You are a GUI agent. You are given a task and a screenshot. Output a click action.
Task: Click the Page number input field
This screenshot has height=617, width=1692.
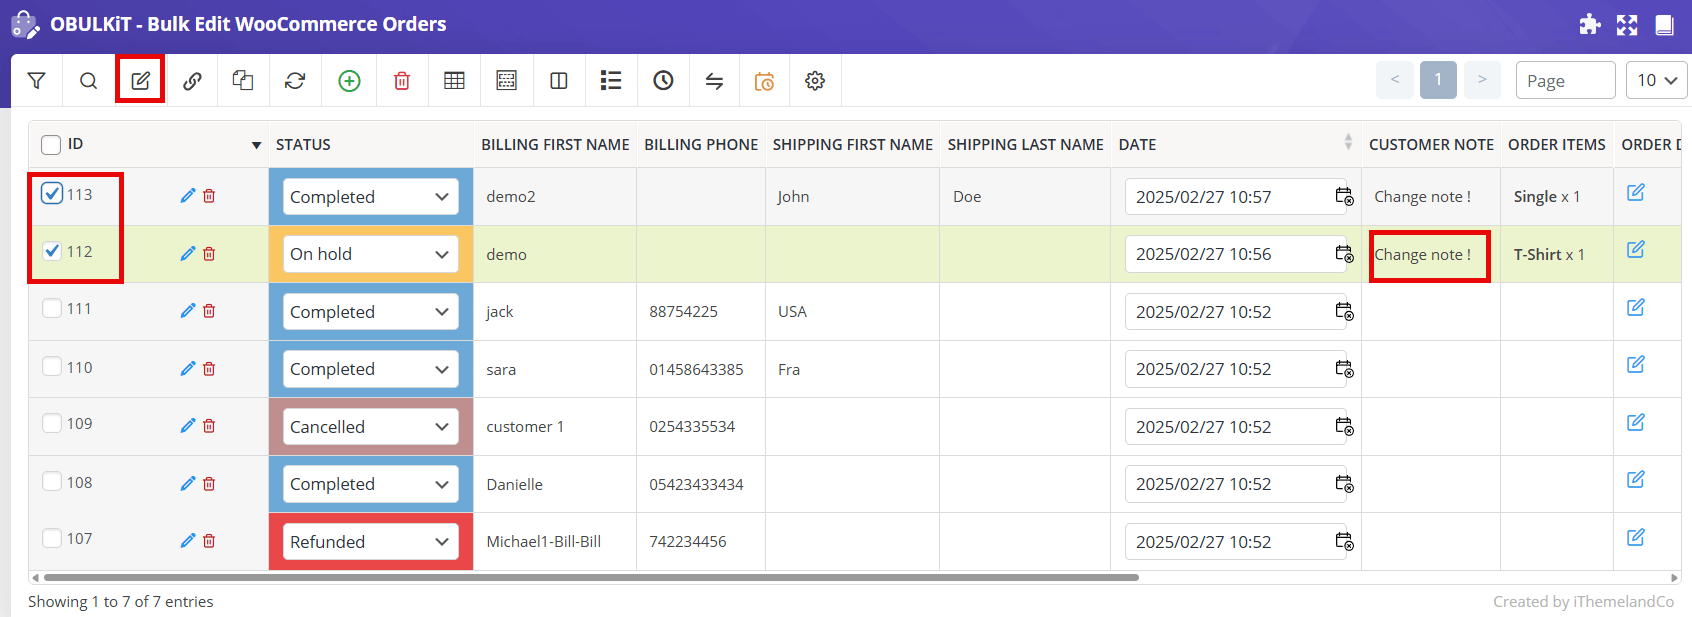pos(1566,80)
